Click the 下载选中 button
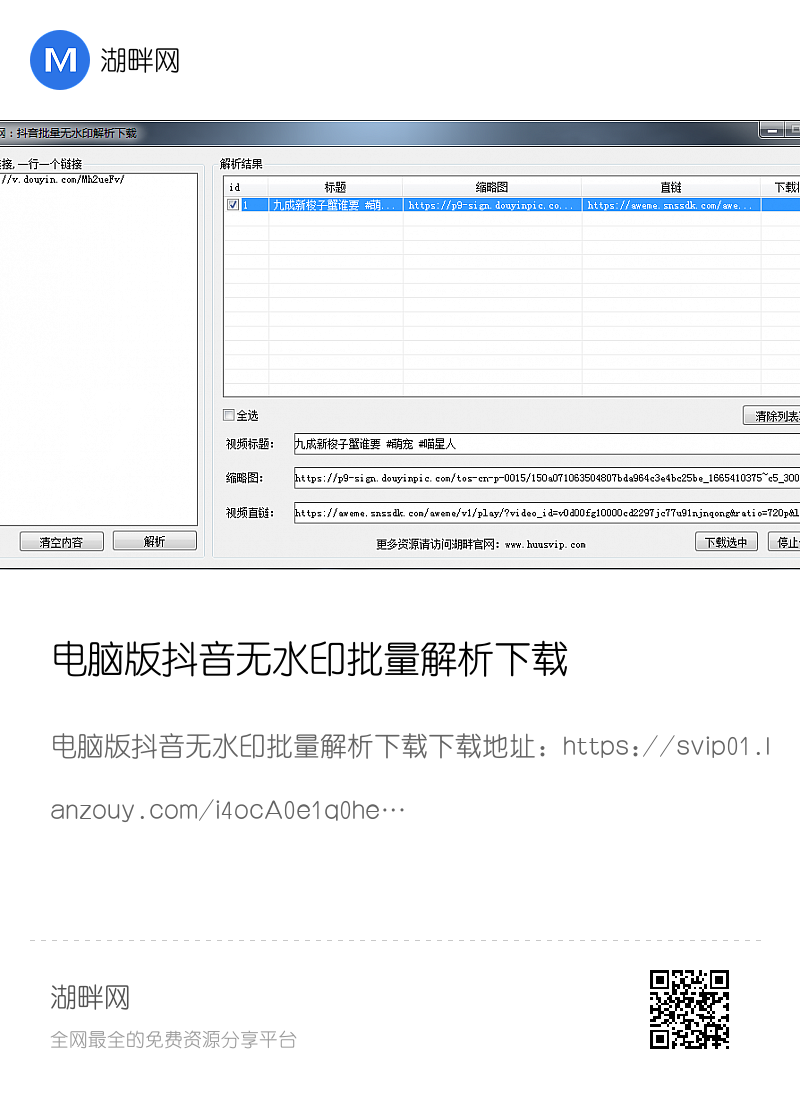Screen dimensions: 800x1120 726,542
